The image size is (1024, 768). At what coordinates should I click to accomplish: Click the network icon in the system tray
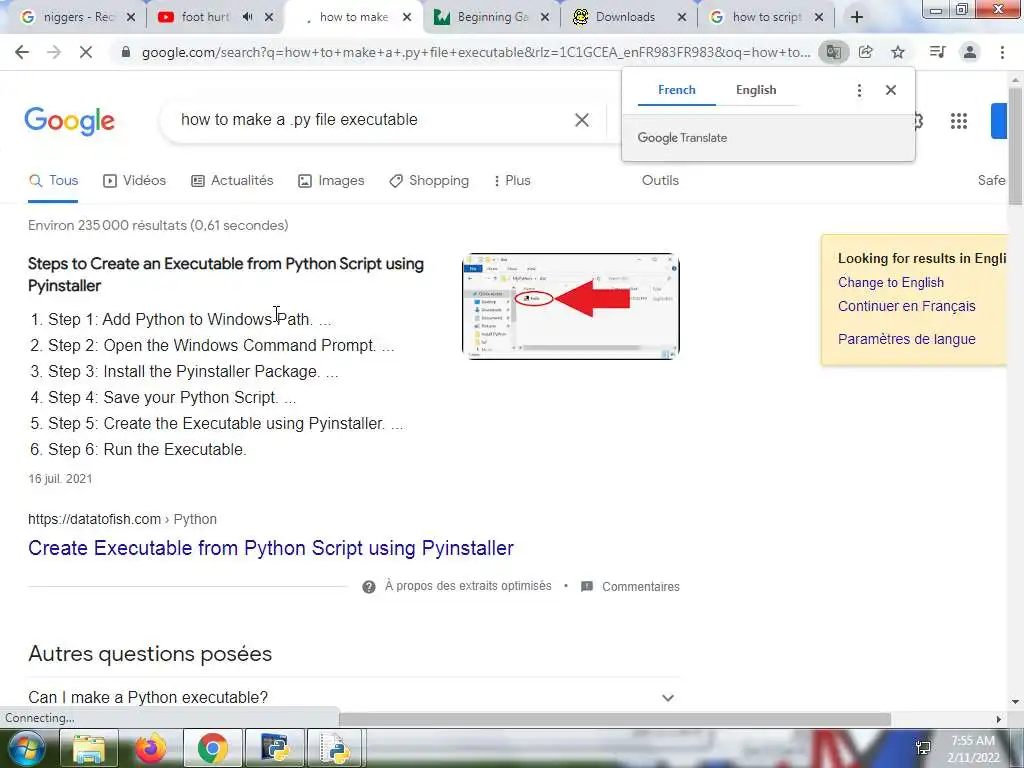point(923,748)
